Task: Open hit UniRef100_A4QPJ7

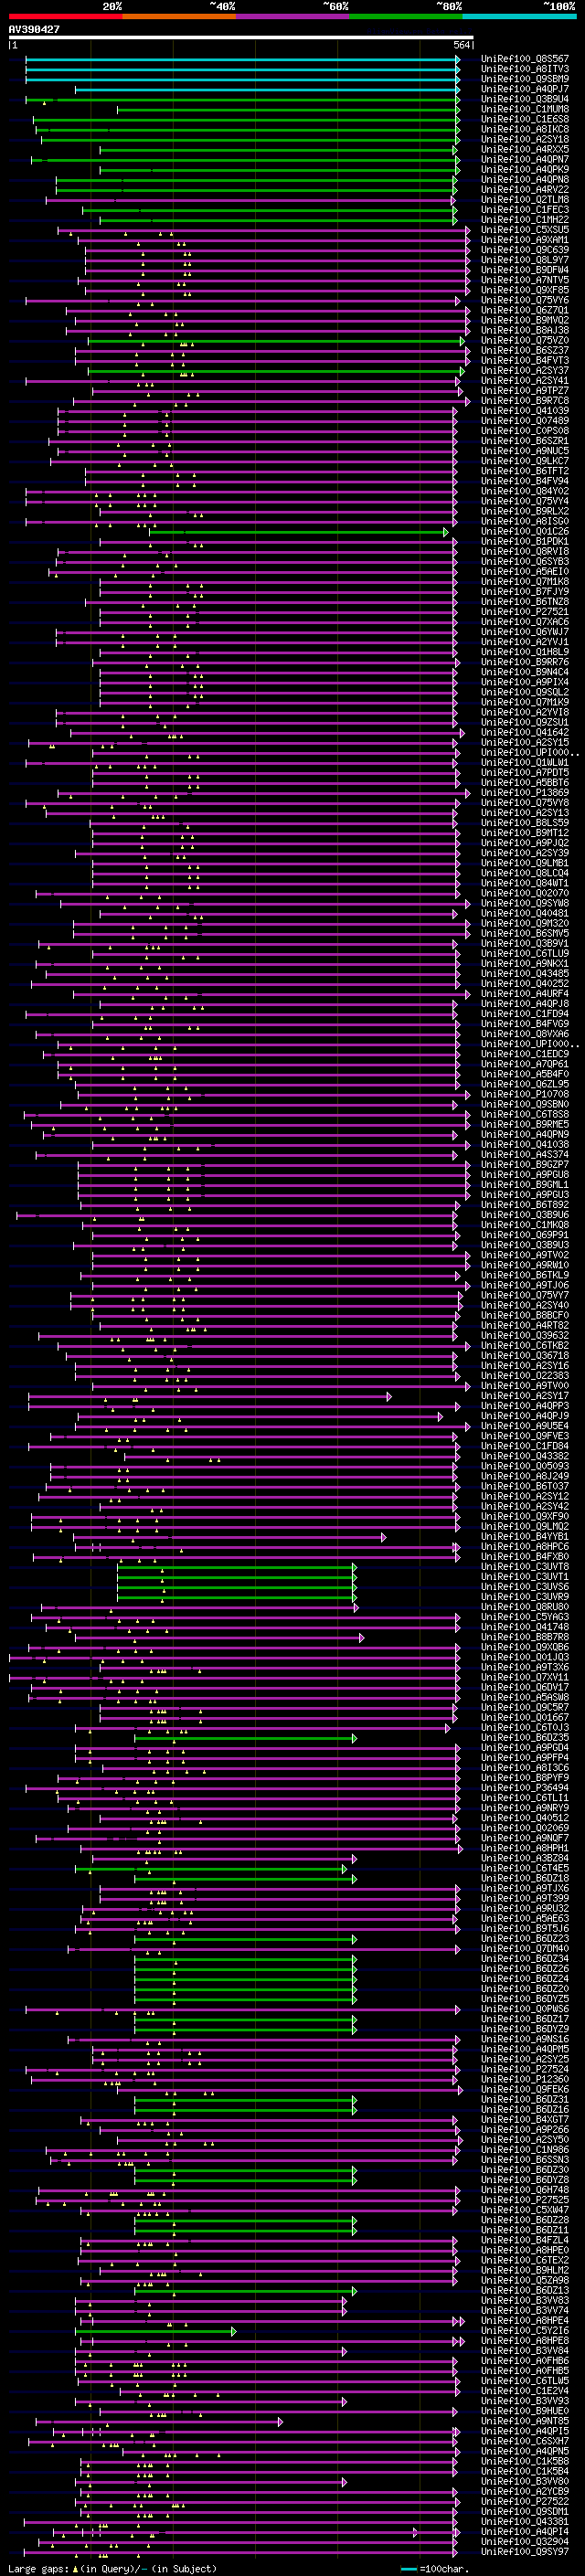Action: pos(525,89)
